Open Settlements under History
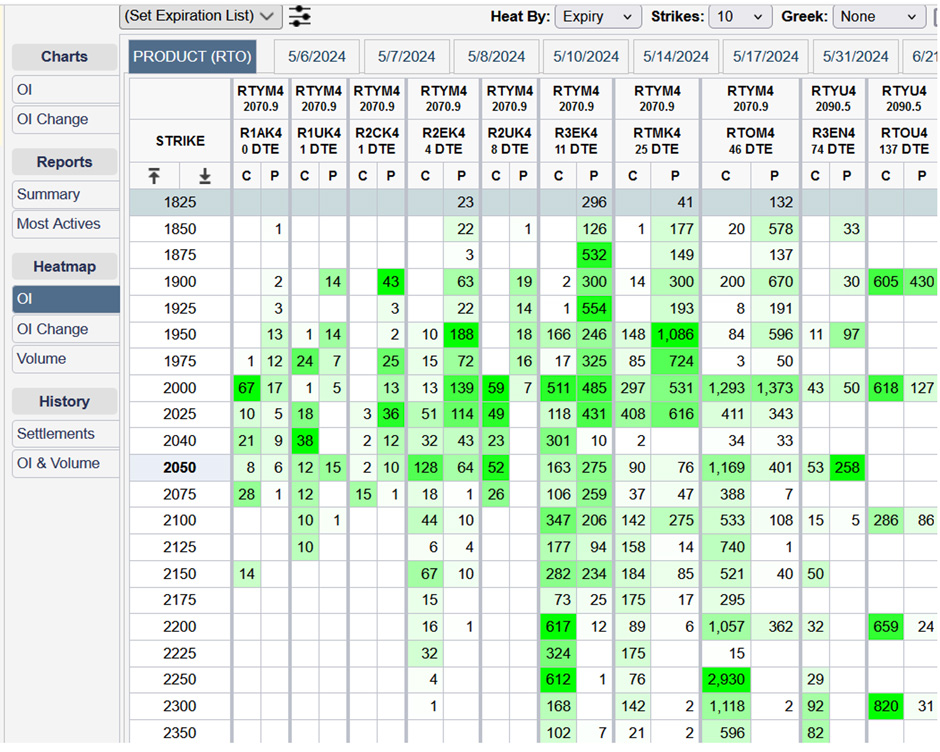The height and width of the screenshot is (752, 940). coord(55,434)
